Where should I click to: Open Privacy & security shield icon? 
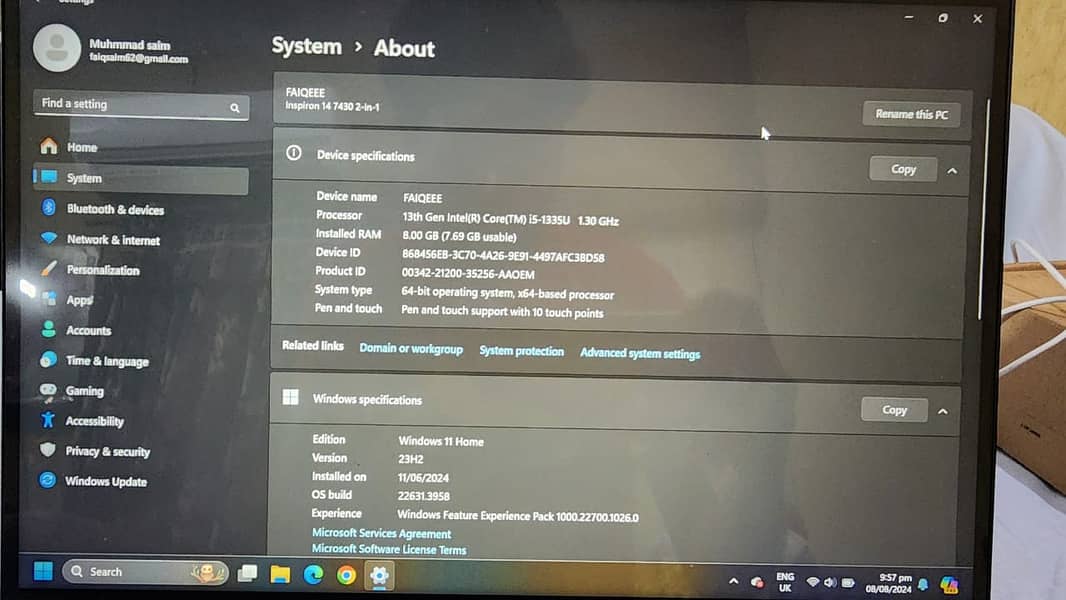[x=47, y=451]
